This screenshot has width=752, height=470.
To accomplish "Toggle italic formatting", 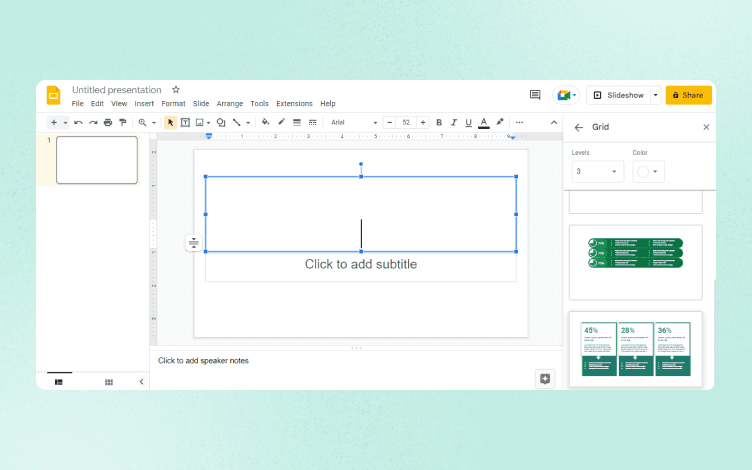I will [454, 123].
